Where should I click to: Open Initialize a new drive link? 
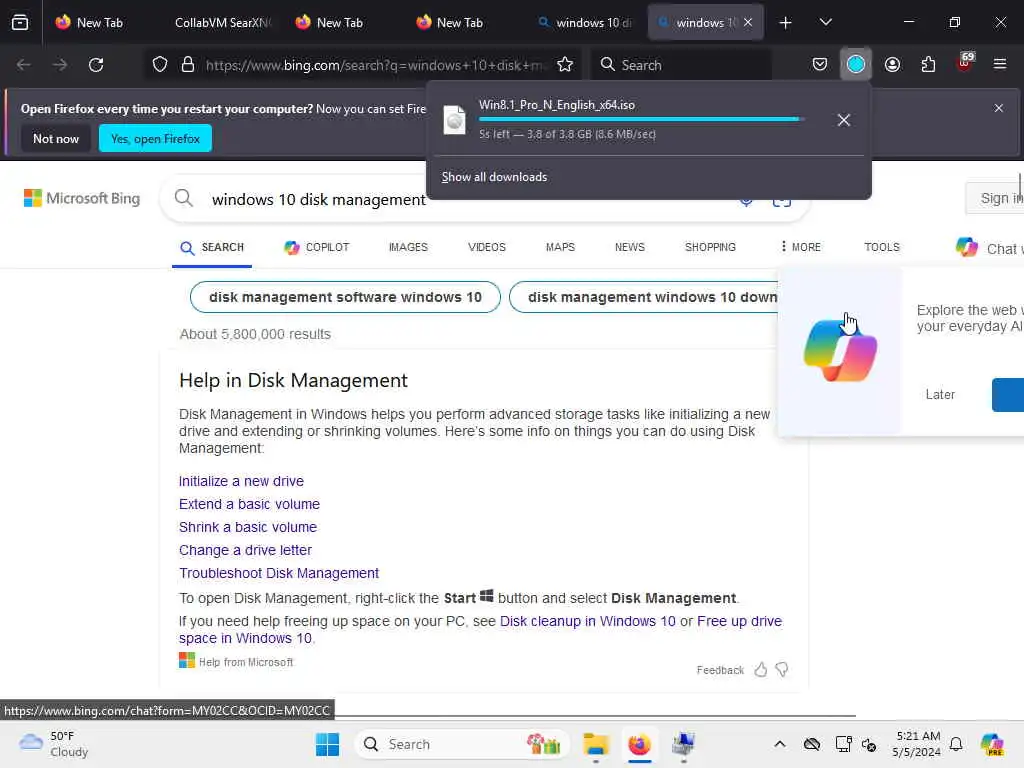(x=241, y=481)
